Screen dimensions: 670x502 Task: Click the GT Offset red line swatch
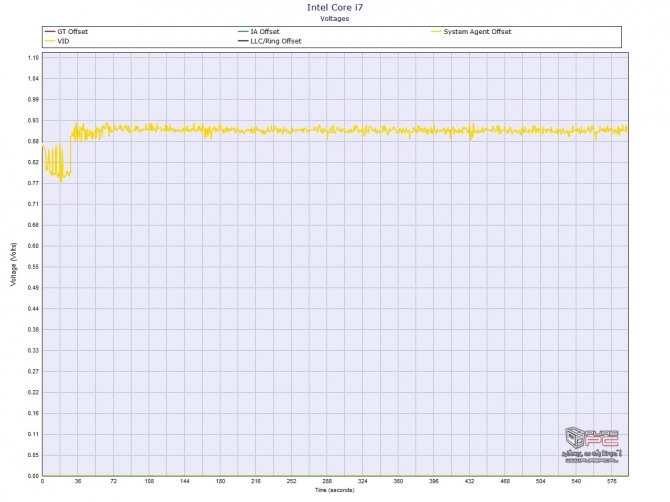(x=50, y=32)
